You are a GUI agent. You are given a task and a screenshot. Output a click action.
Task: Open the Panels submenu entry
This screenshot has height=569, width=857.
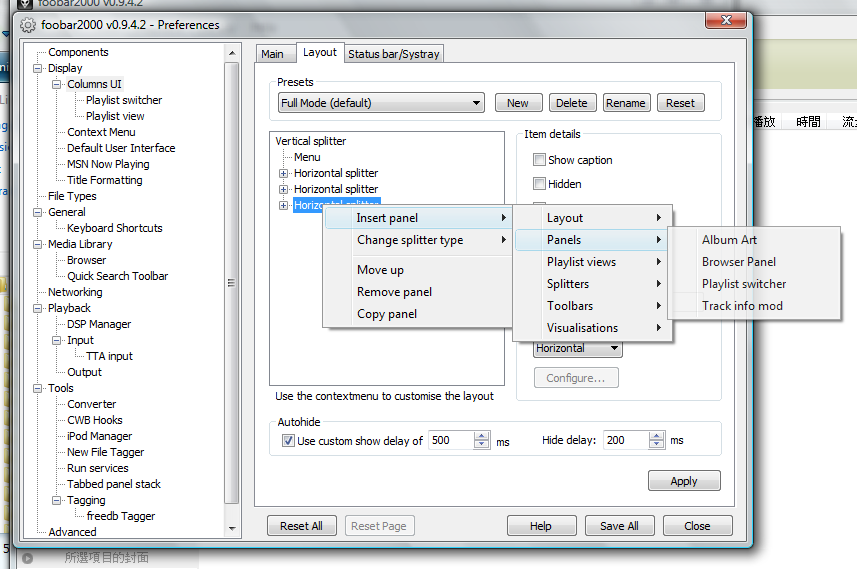point(592,240)
